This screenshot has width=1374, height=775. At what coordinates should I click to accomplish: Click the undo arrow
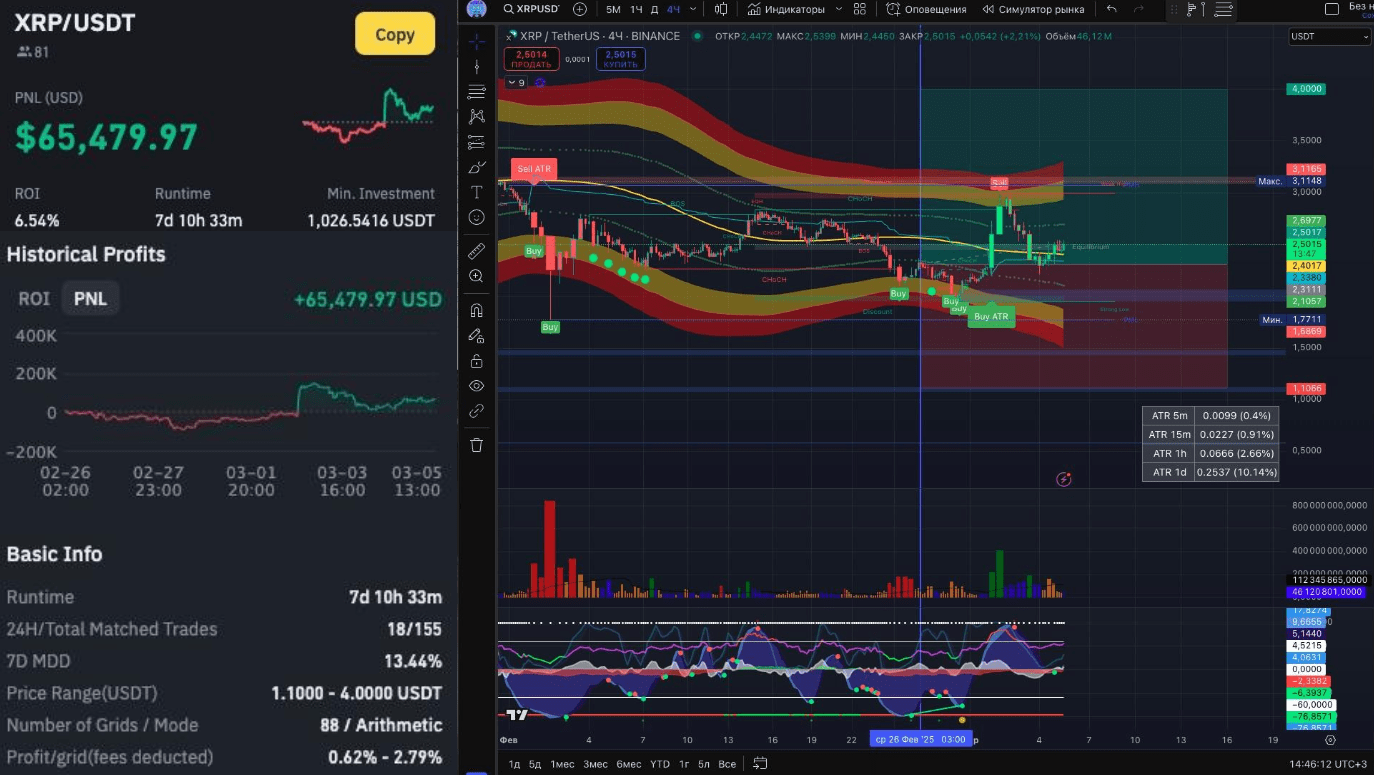tap(1111, 9)
